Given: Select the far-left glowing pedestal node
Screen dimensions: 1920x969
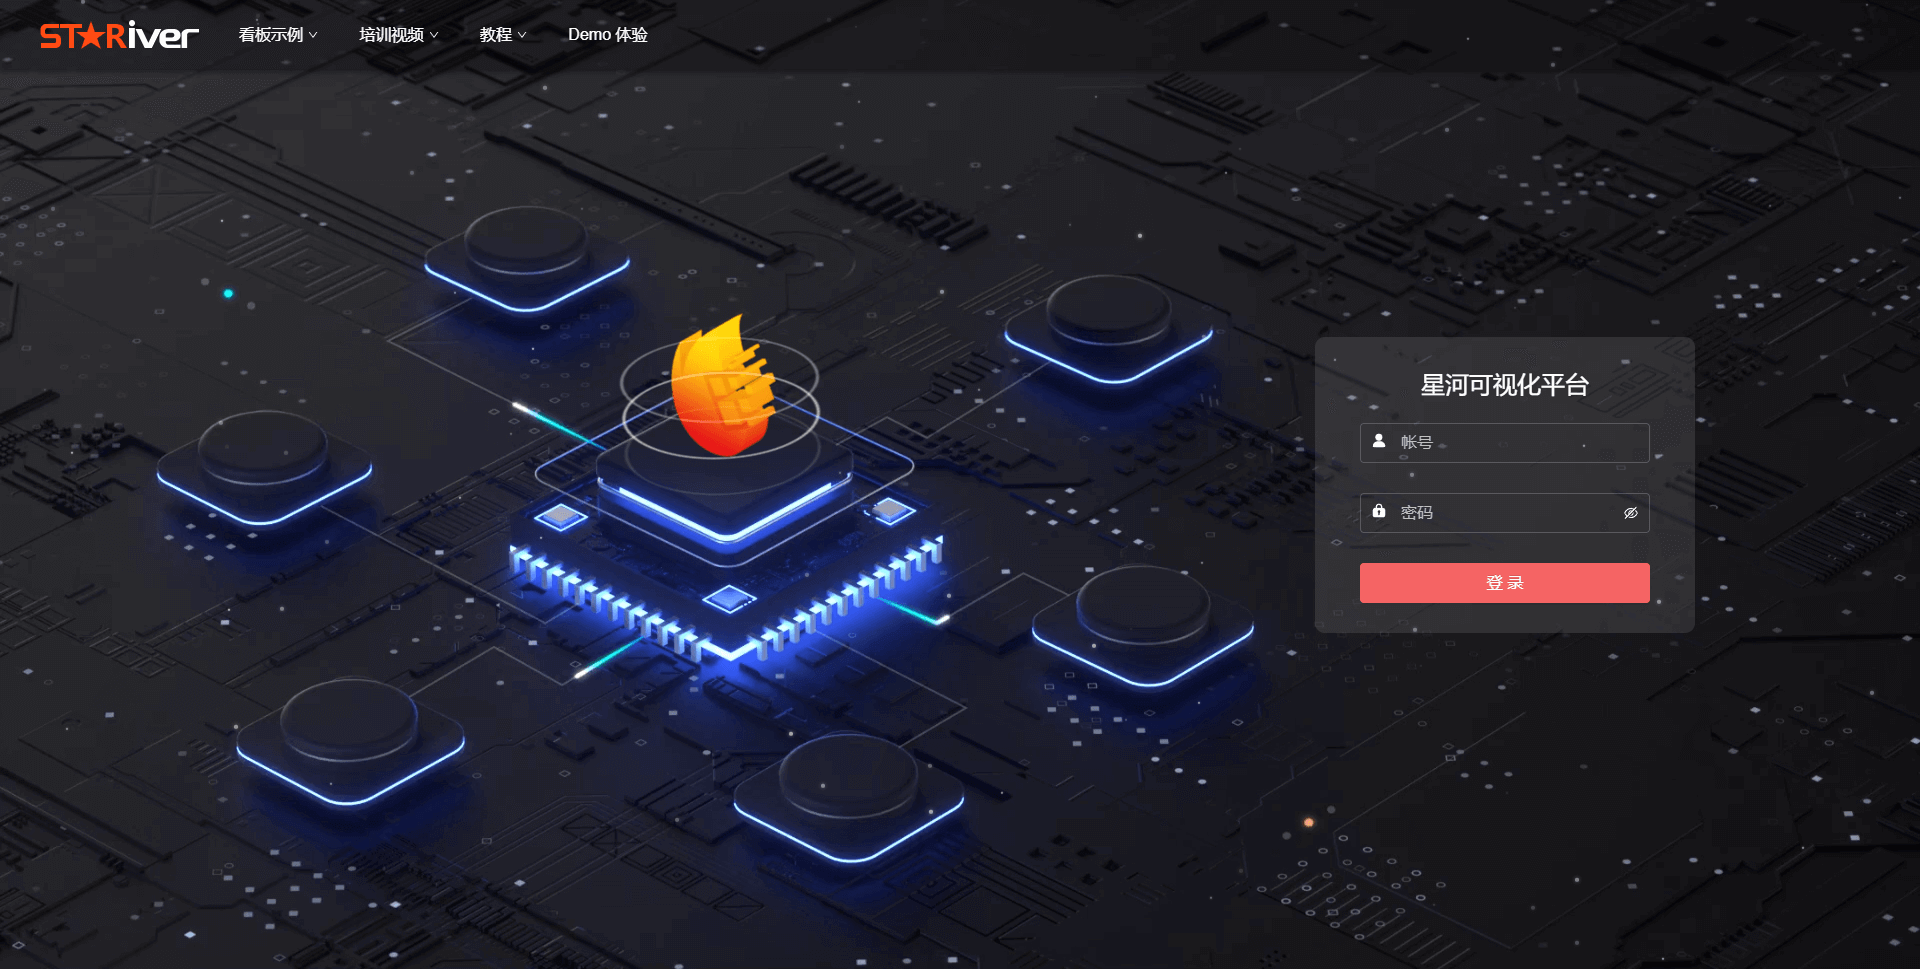Looking at the screenshot, I should (264, 465).
